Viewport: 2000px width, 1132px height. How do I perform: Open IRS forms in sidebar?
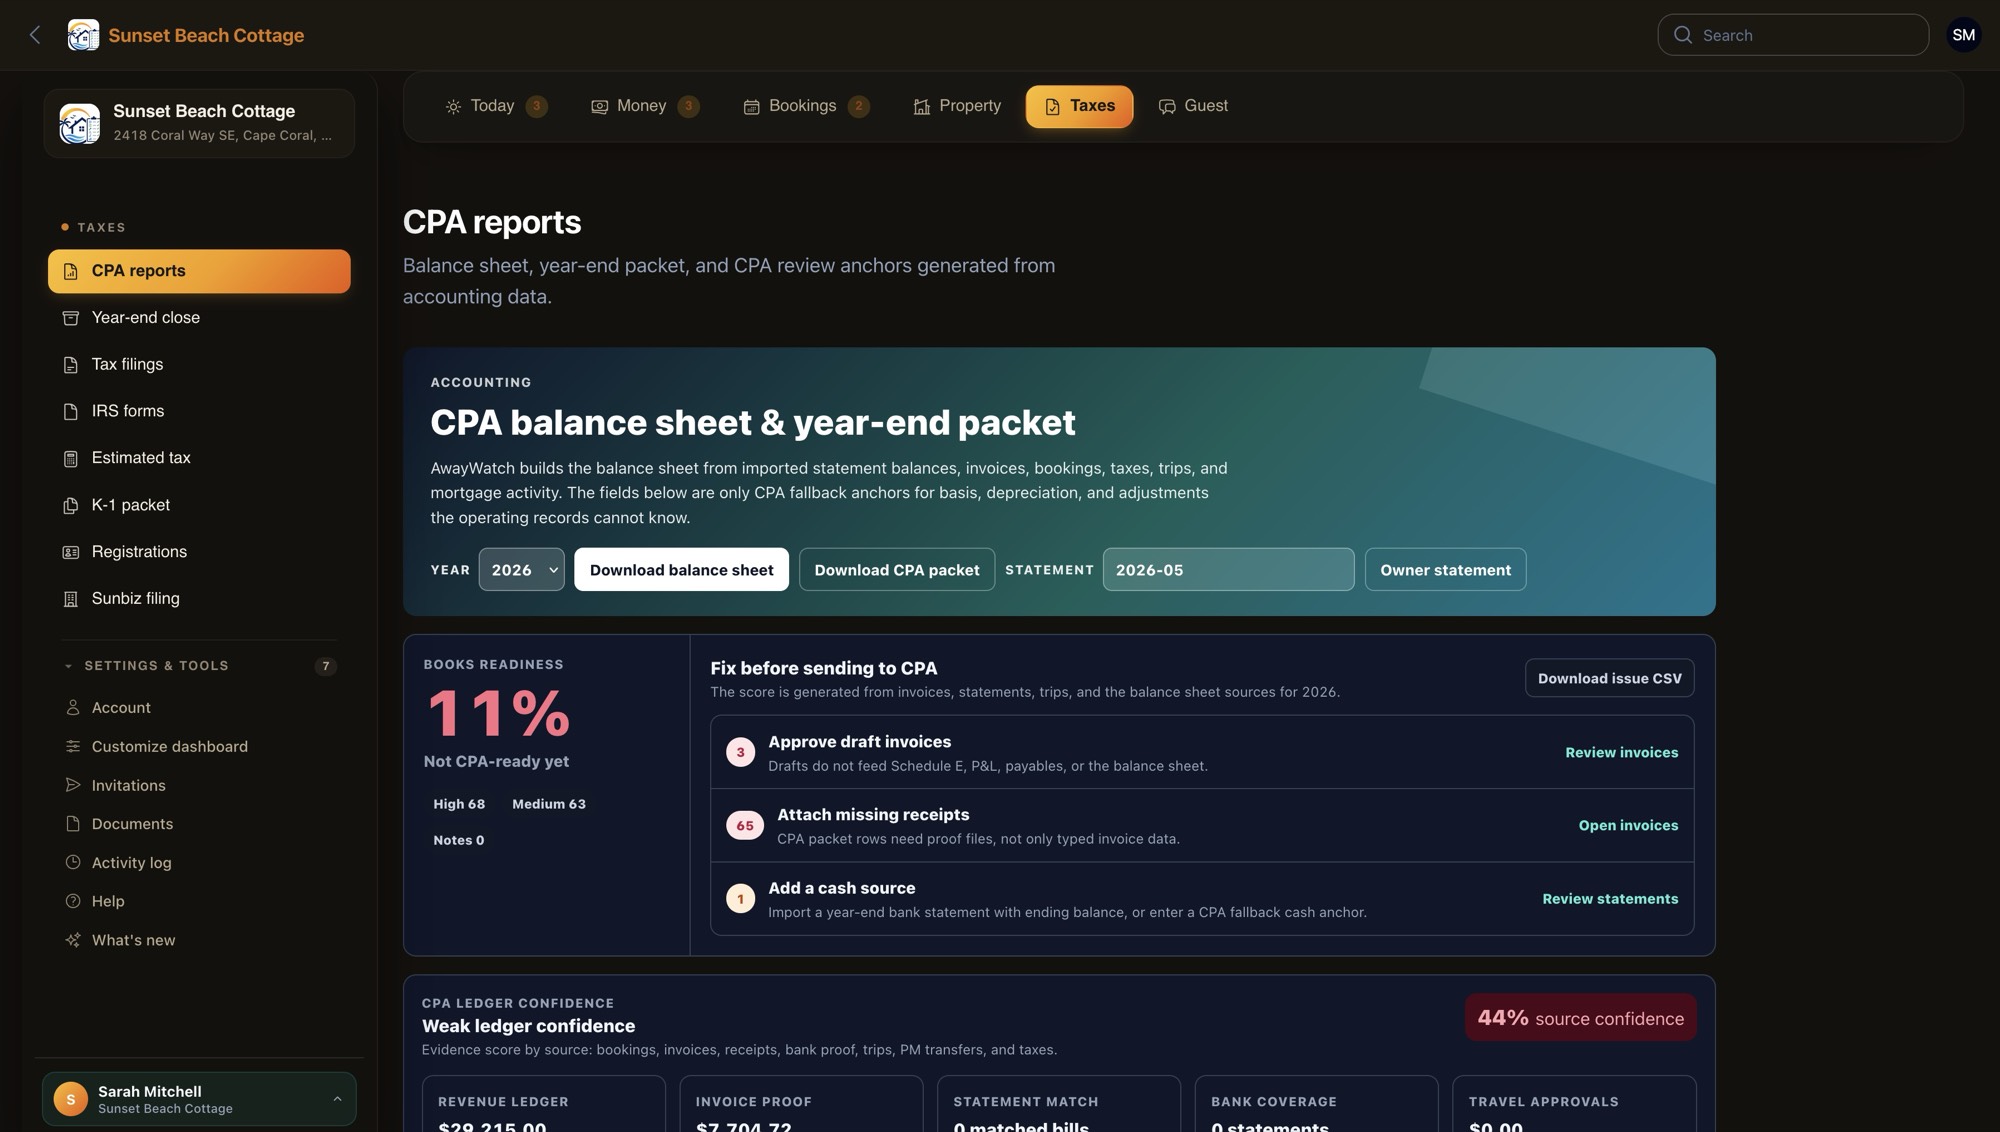tap(199, 411)
